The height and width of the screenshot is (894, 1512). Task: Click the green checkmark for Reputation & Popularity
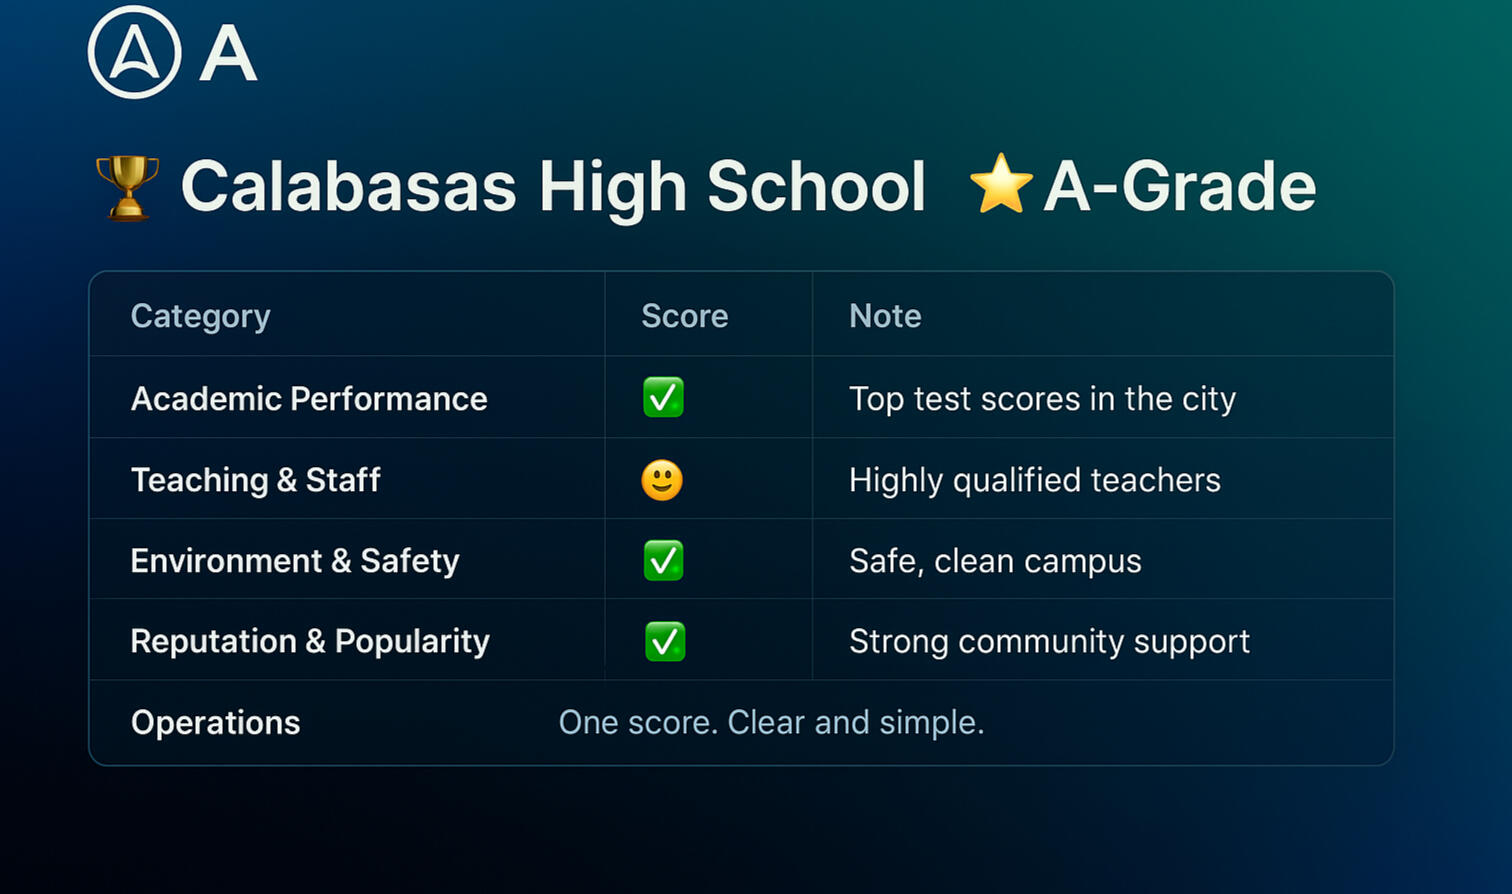click(x=665, y=642)
